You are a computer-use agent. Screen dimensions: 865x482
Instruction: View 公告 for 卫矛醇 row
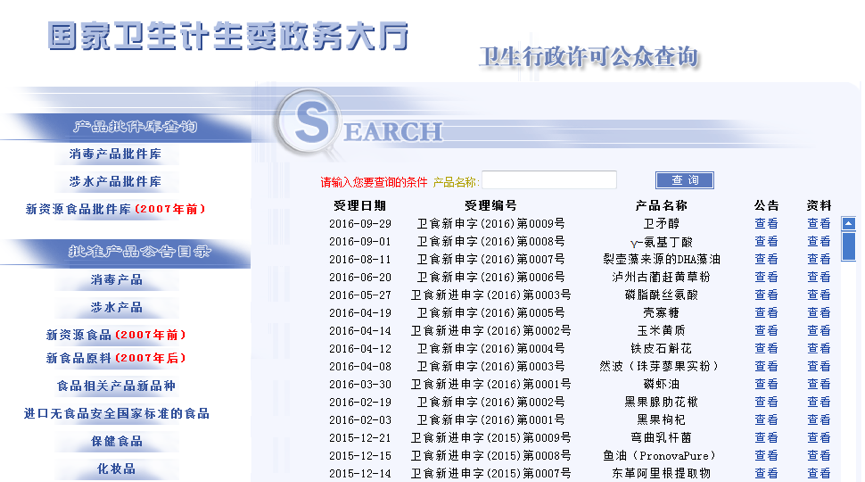click(x=766, y=224)
